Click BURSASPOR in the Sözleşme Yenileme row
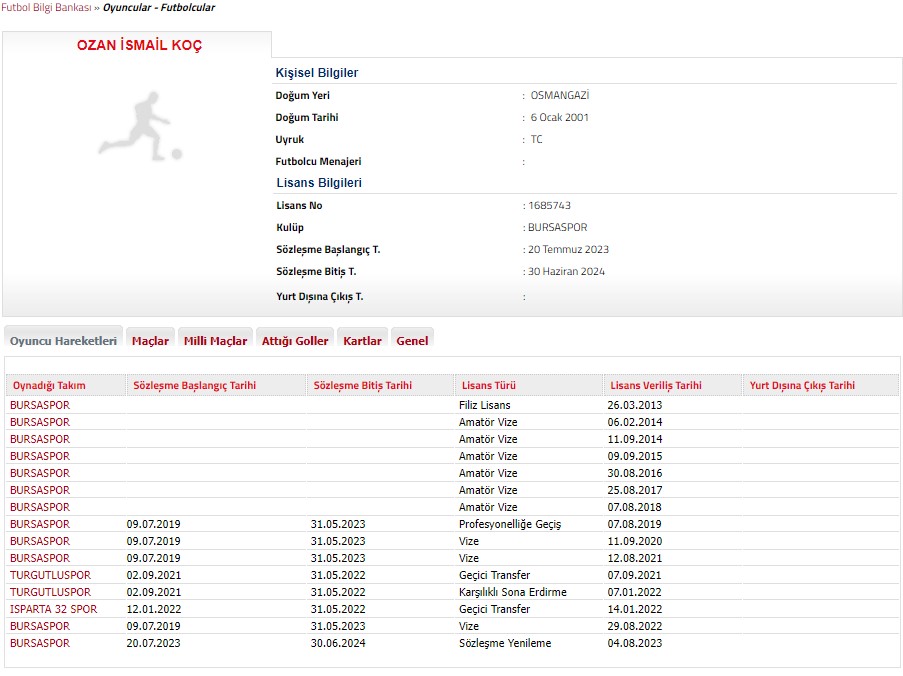 point(40,643)
